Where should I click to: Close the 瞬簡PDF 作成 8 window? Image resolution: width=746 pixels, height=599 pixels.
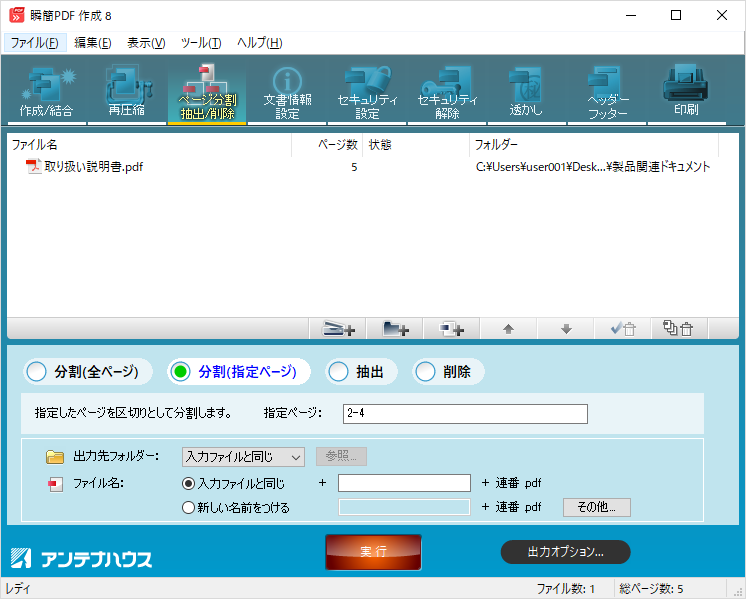tap(721, 15)
